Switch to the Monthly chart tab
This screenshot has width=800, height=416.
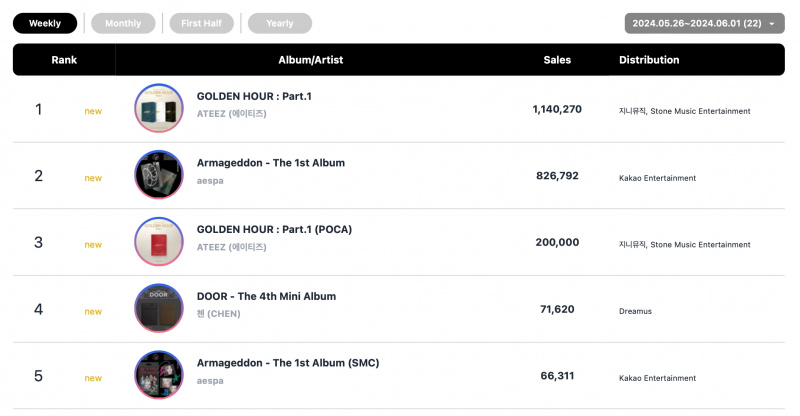[x=123, y=23]
